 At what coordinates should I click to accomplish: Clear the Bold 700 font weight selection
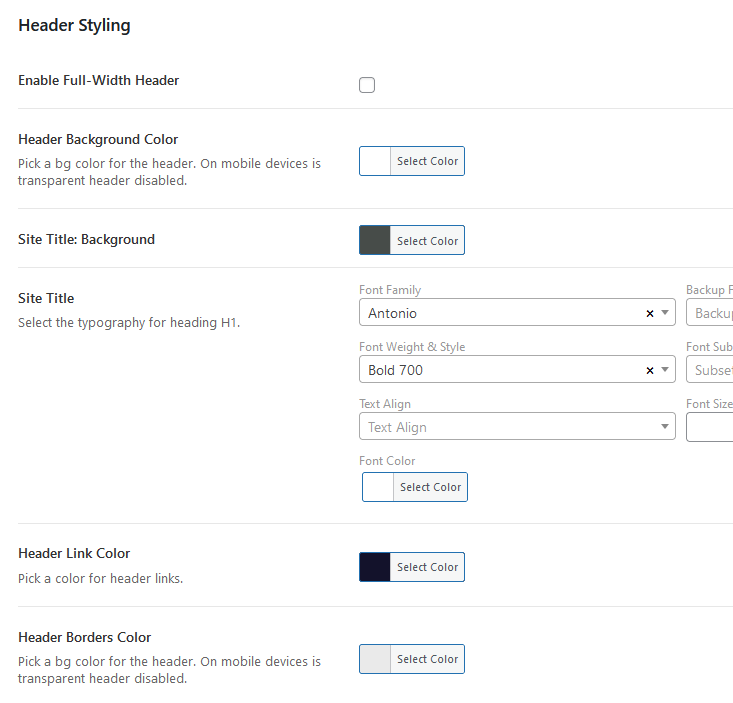[649, 370]
